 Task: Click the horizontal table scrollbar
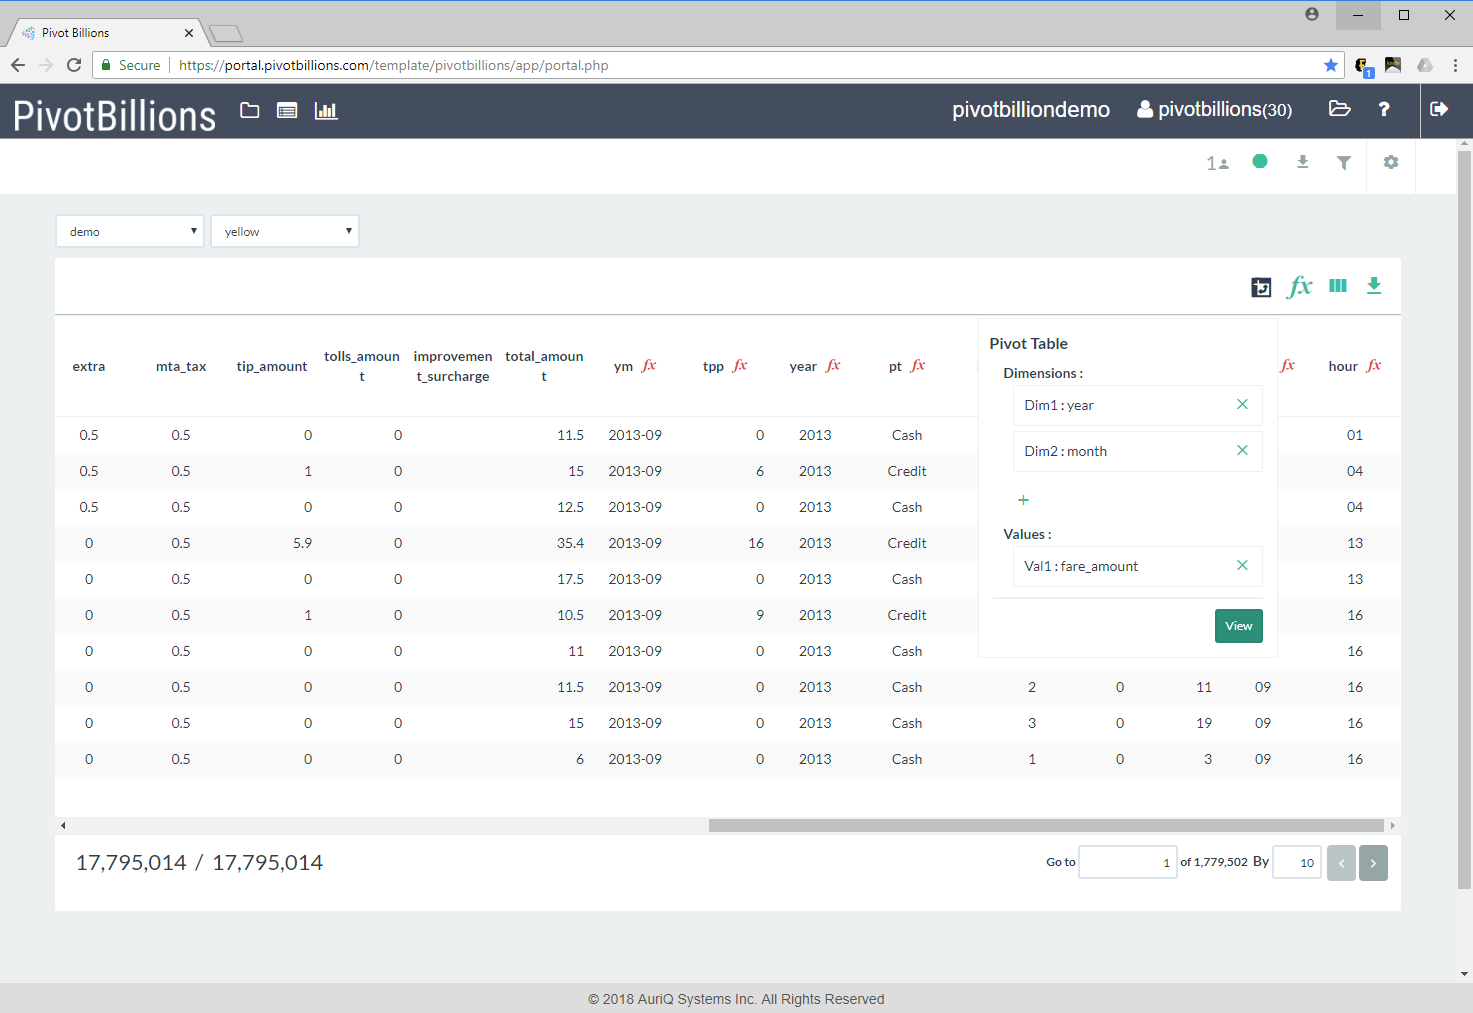click(x=1046, y=825)
